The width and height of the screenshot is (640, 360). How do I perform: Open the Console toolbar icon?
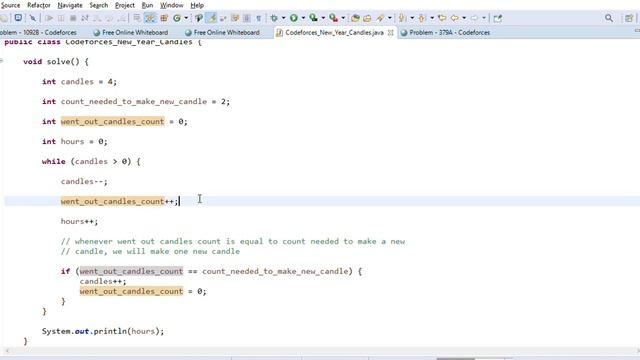[x=18, y=18]
